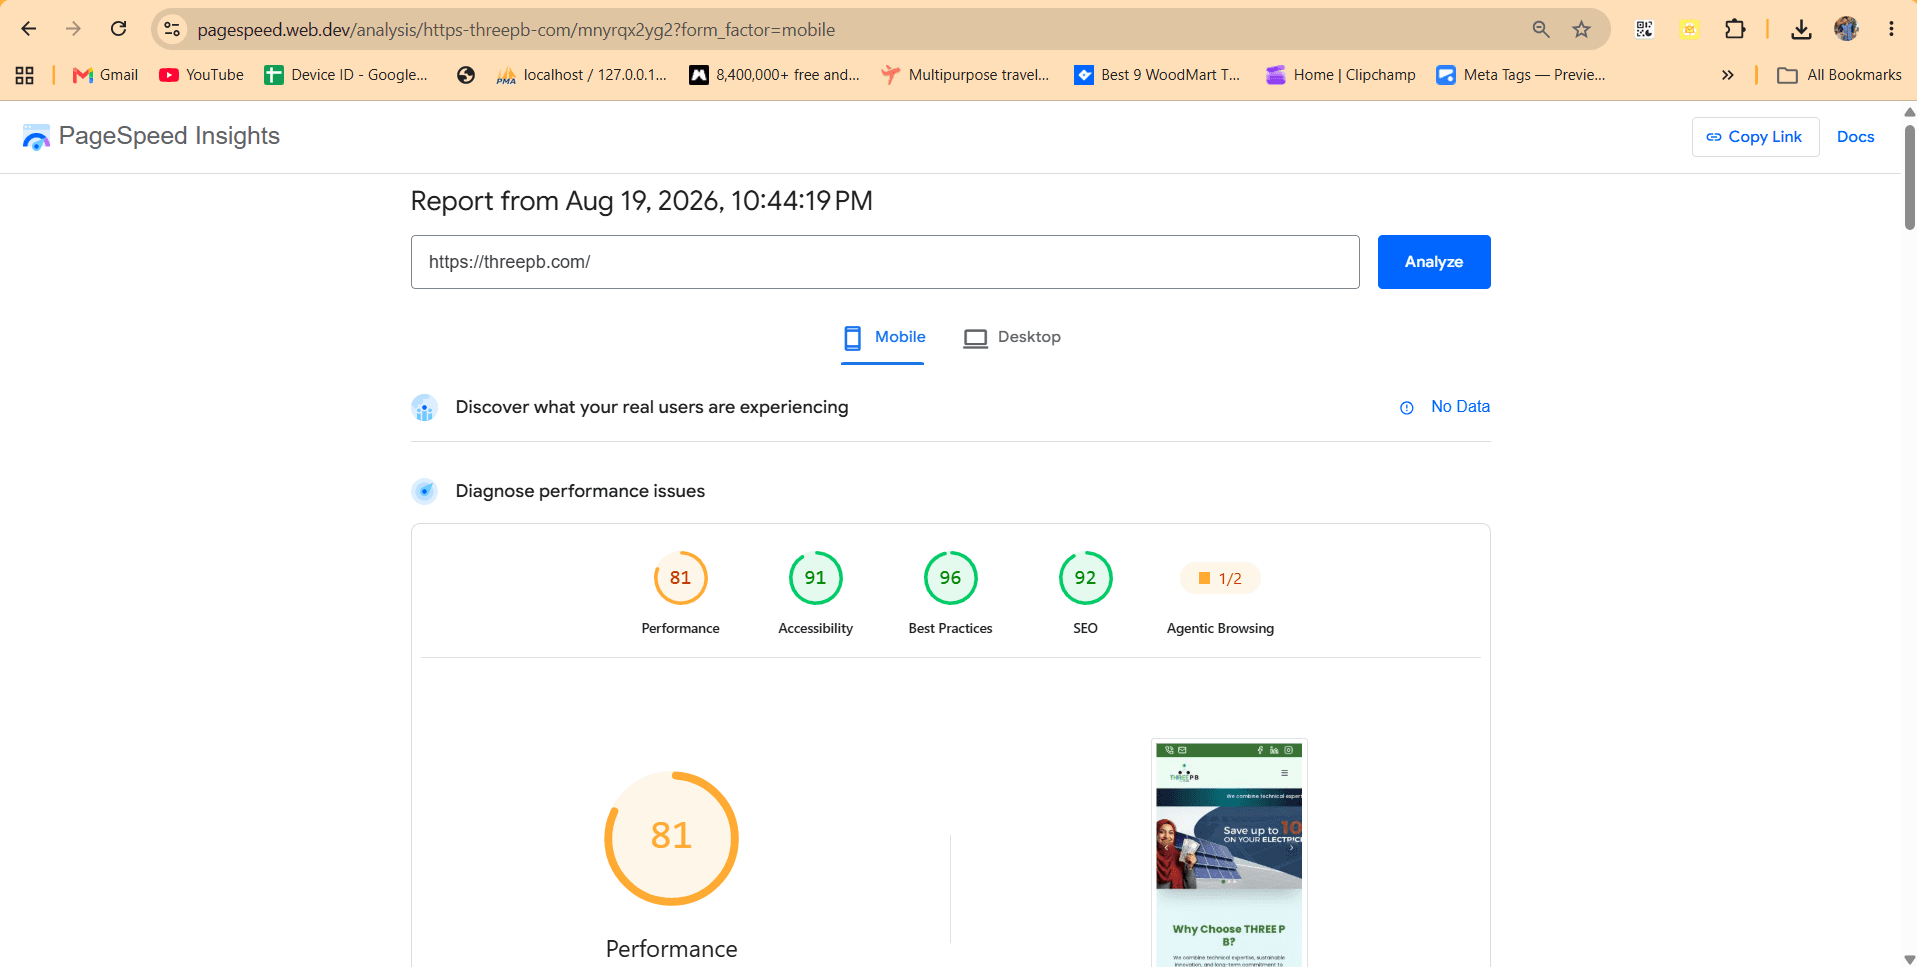Click the No Data info link
The image size is (1917, 967).
point(1445,407)
